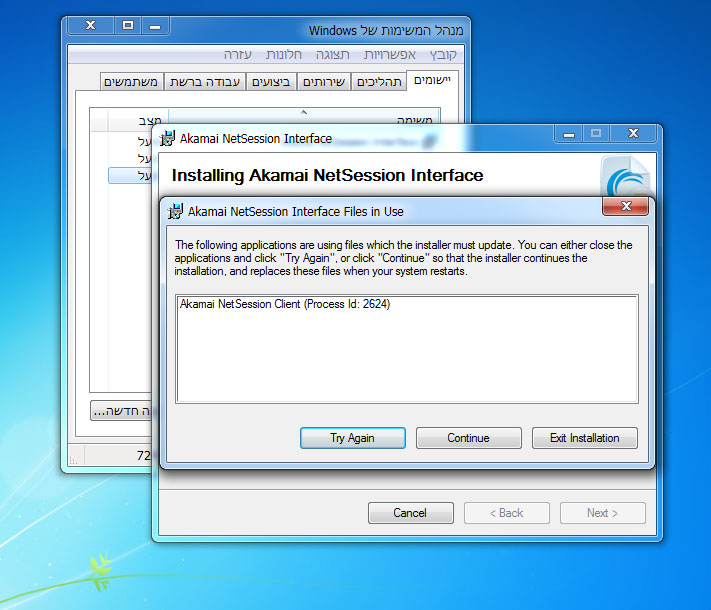The width and height of the screenshot is (711, 610).
Task: Click the Exit Installation button
Action: pyautogui.click(x=584, y=438)
